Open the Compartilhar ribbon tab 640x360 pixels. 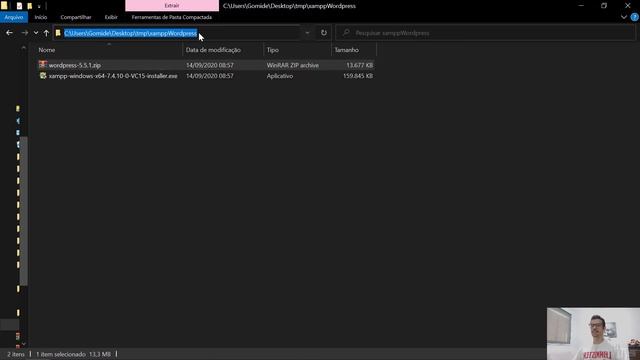coord(76,17)
